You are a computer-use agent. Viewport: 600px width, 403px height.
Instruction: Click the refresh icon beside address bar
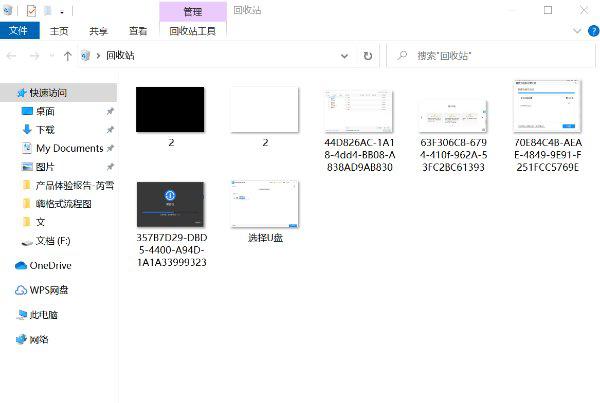(368, 56)
